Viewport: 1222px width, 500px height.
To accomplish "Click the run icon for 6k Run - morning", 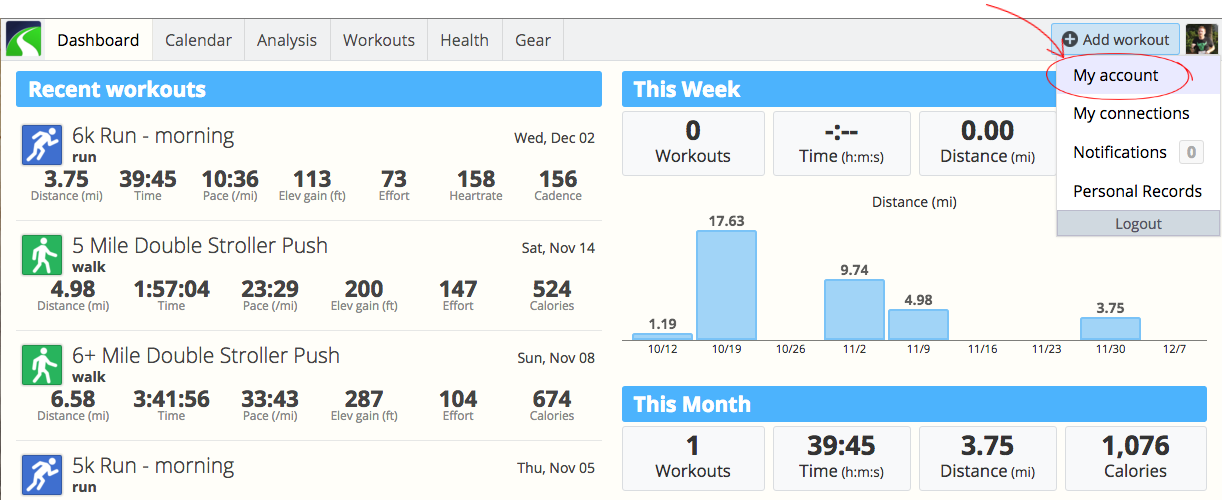I will point(42,145).
